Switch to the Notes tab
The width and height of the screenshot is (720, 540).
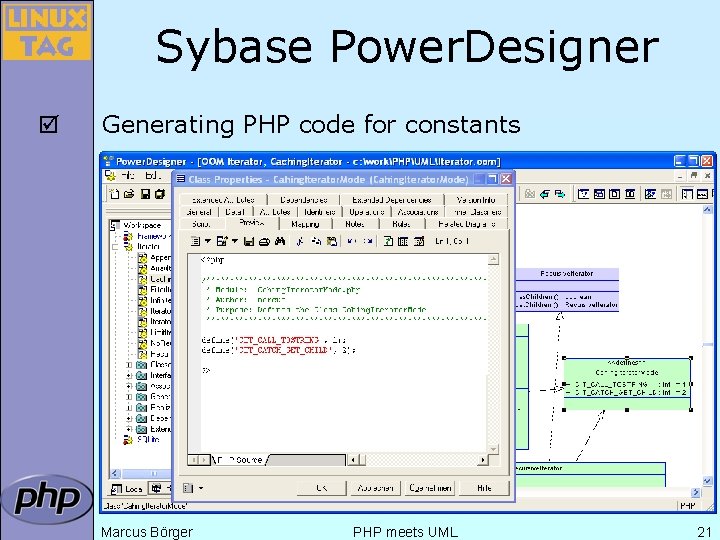click(354, 224)
